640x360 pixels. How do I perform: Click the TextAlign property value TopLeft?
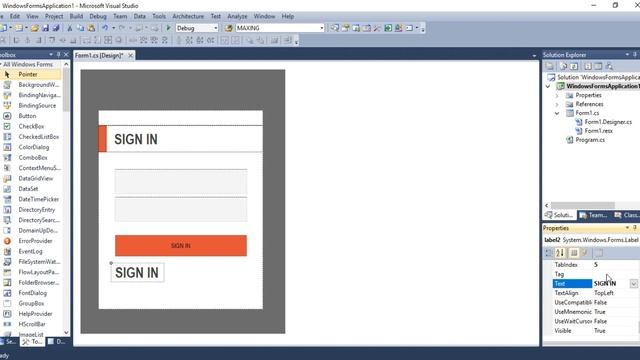pos(604,293)
